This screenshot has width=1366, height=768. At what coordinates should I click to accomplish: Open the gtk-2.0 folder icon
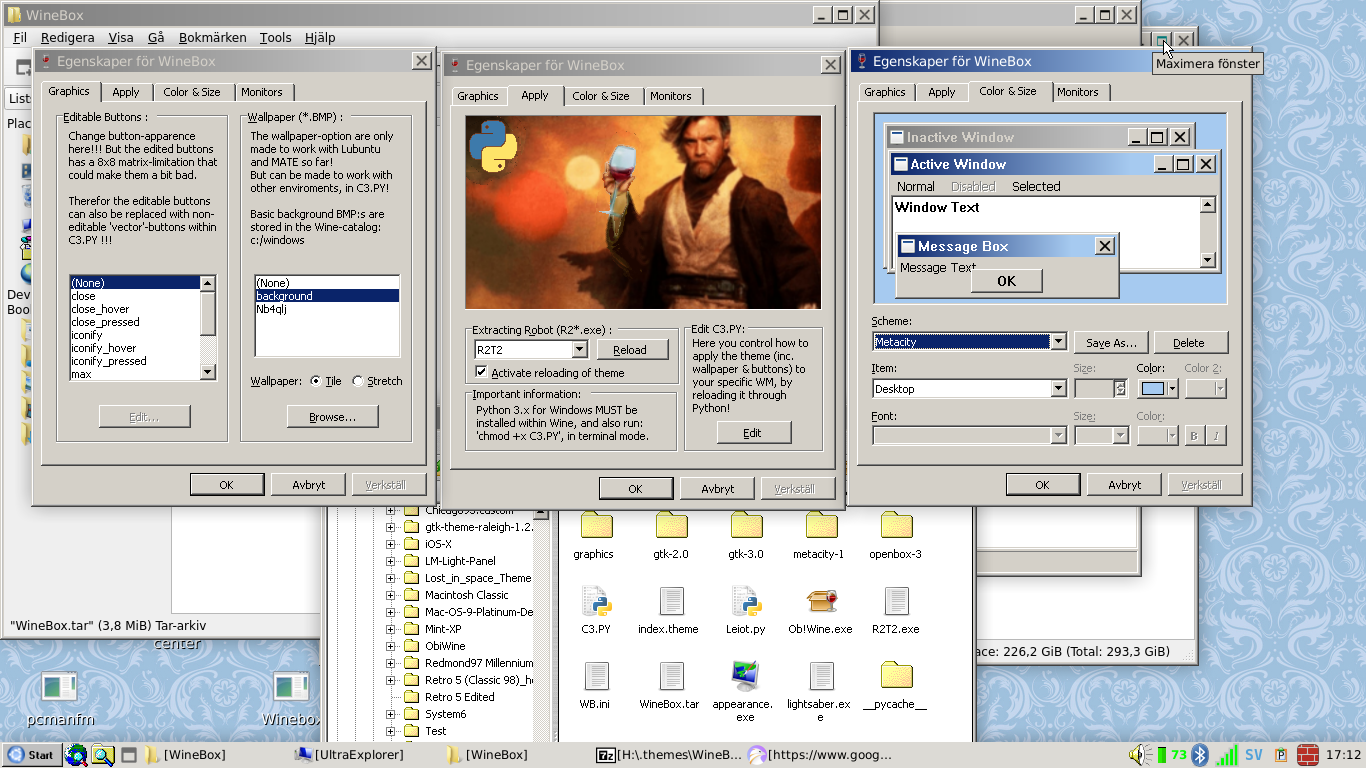tap(671, 525)
